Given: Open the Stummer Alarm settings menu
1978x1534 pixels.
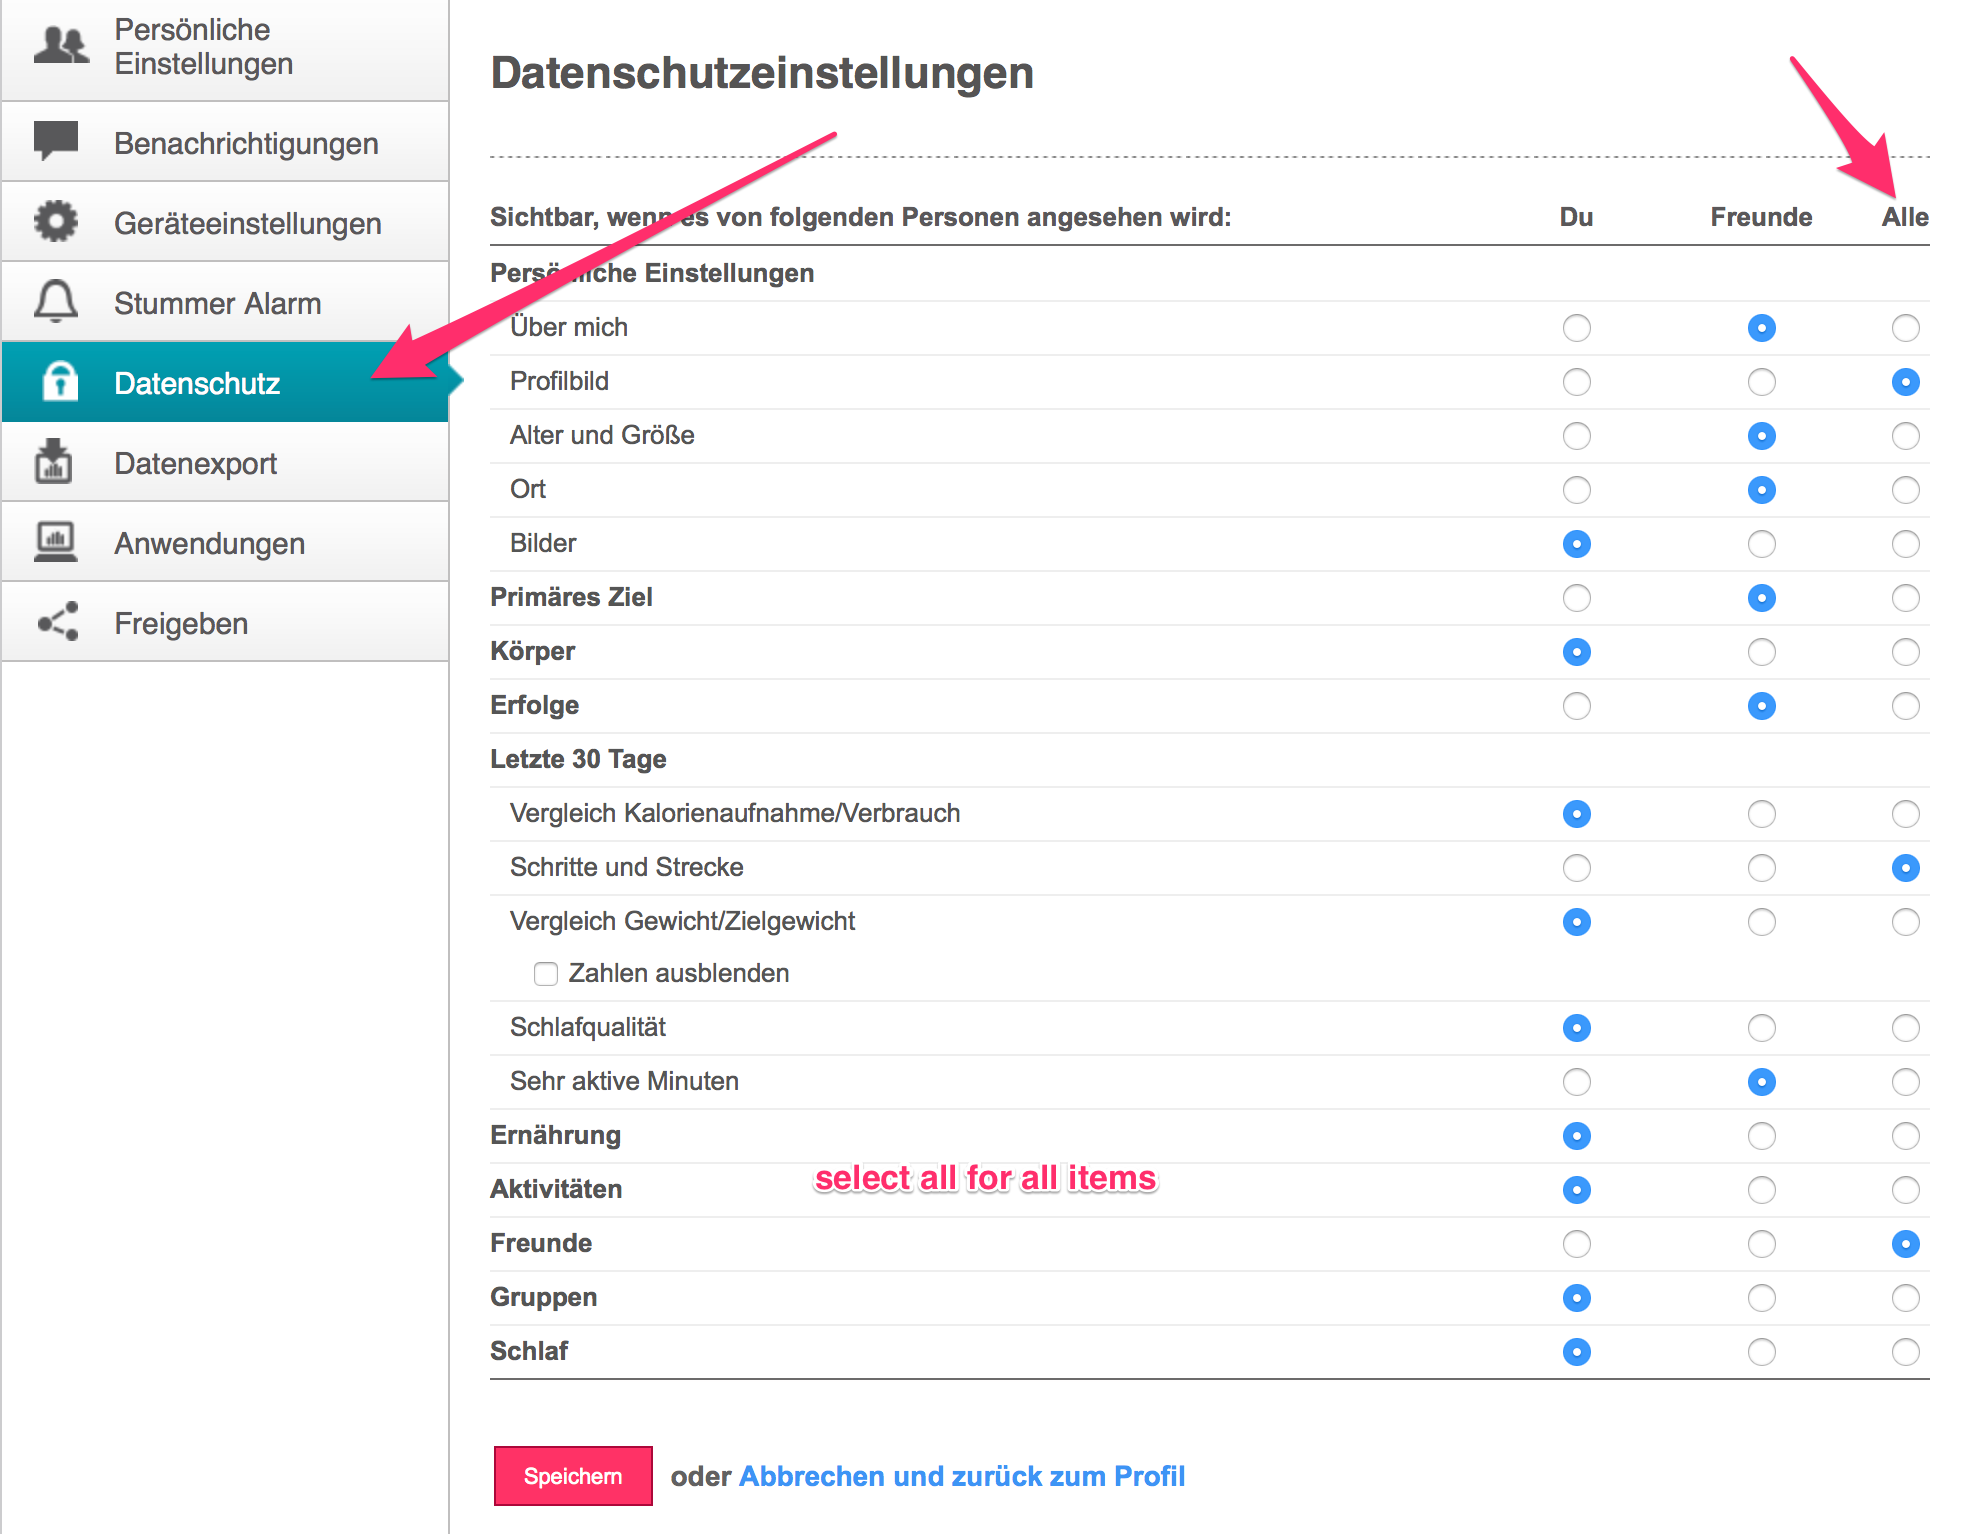Looking at the screenshot, I should tap(217, 303).
